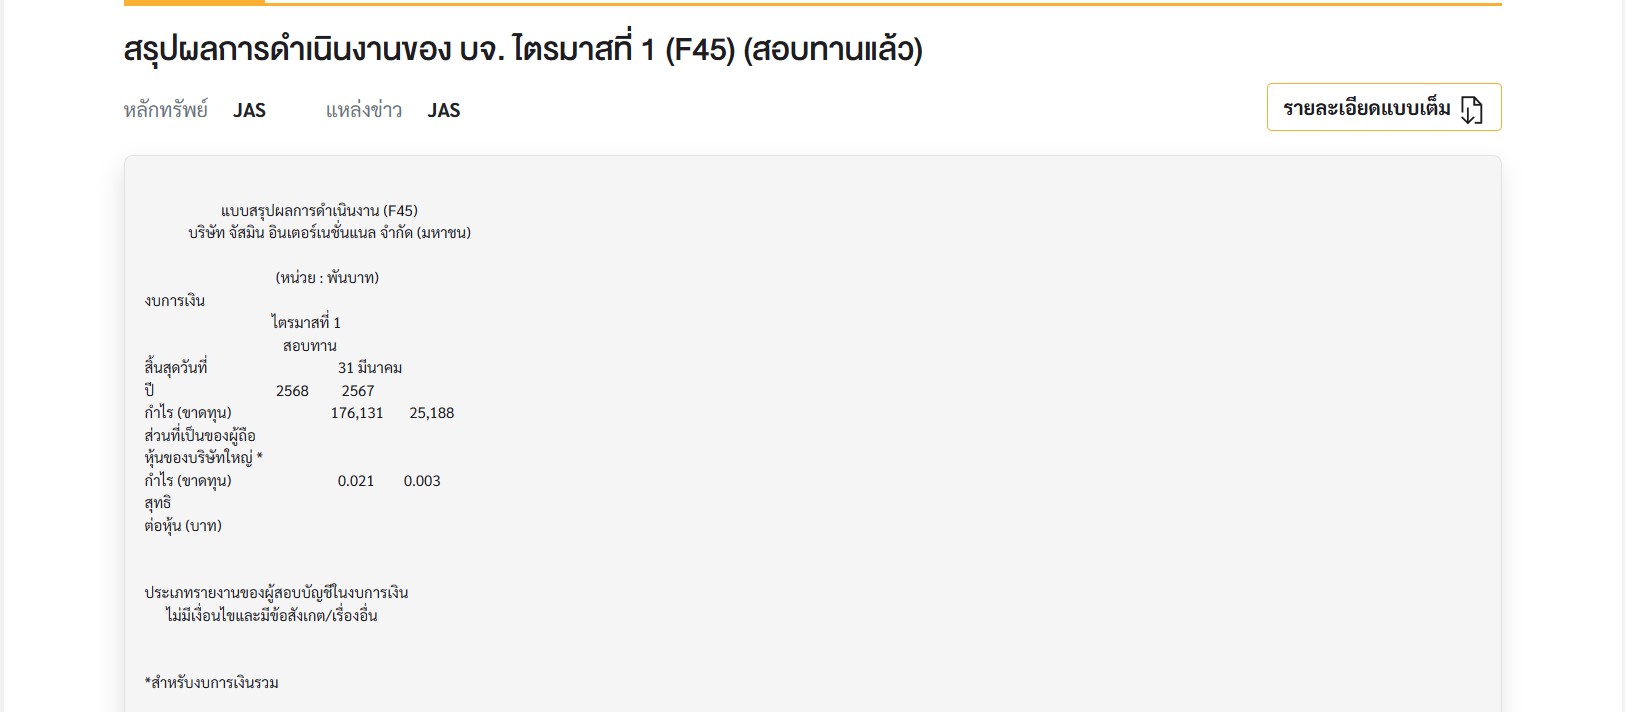Screen dimensions: 1625x712
Task: Select the profit figure 176,131
Action: click(x=357, y=412)
